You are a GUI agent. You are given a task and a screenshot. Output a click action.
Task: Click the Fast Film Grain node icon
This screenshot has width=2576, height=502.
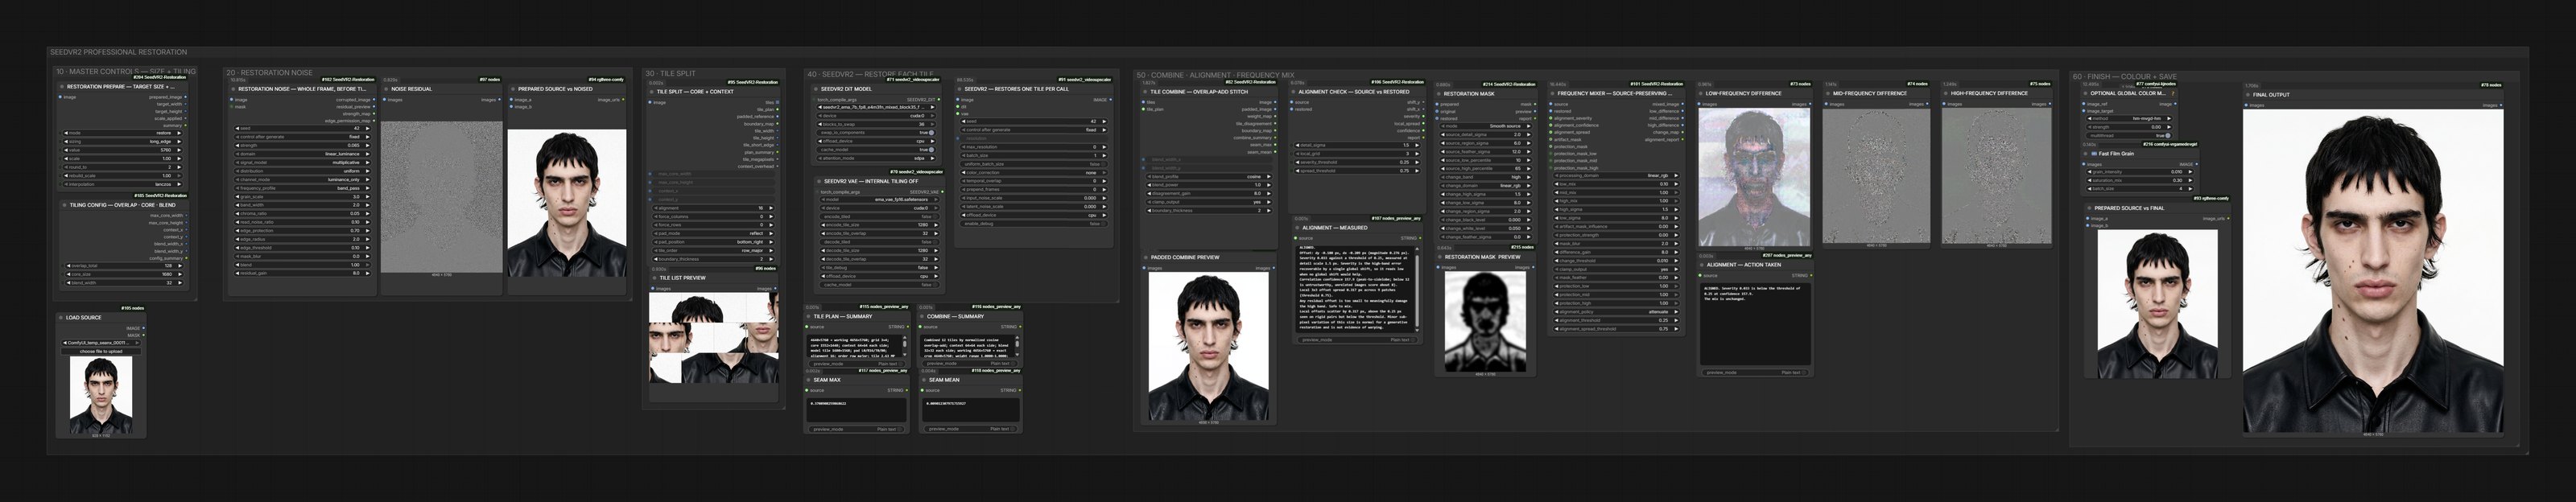[2095, 154]
